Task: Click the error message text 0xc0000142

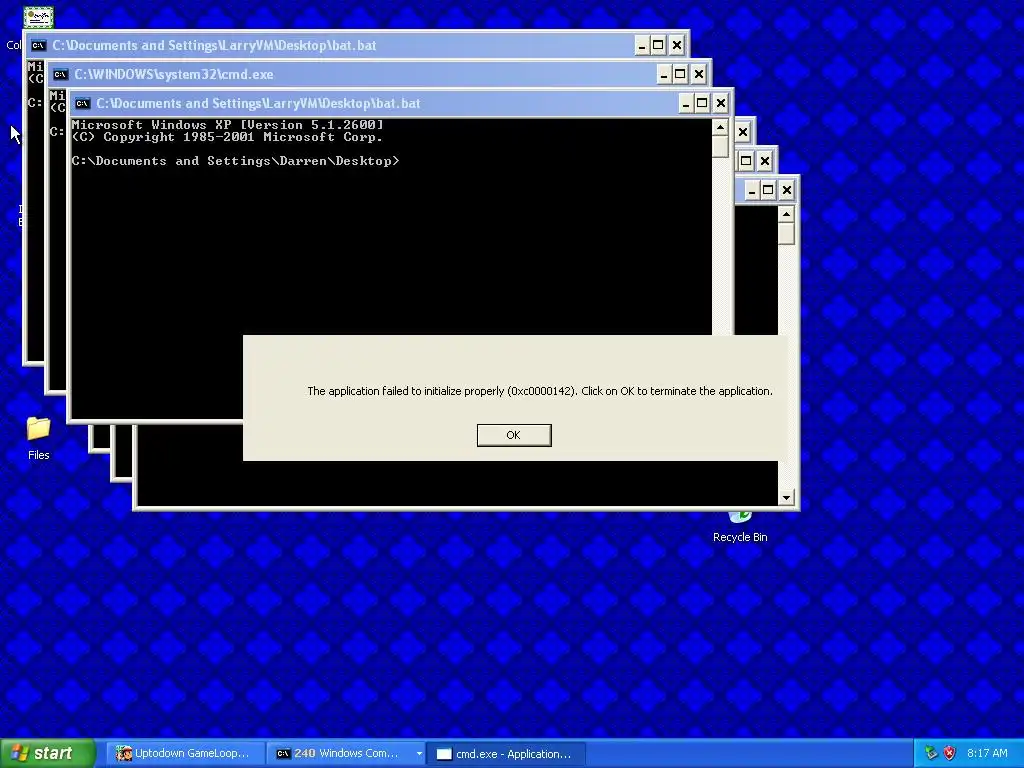Action: pos(542,391)
